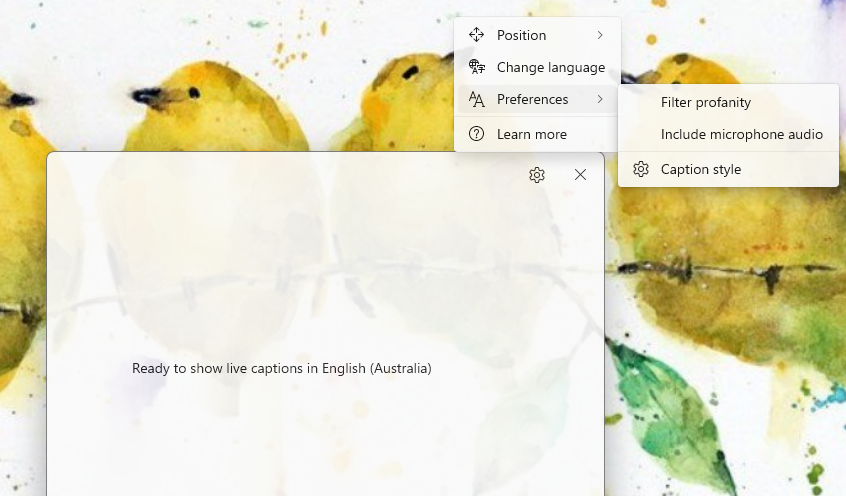Open live captions settings gear
The image size is (846, 496).
(537, 175)
